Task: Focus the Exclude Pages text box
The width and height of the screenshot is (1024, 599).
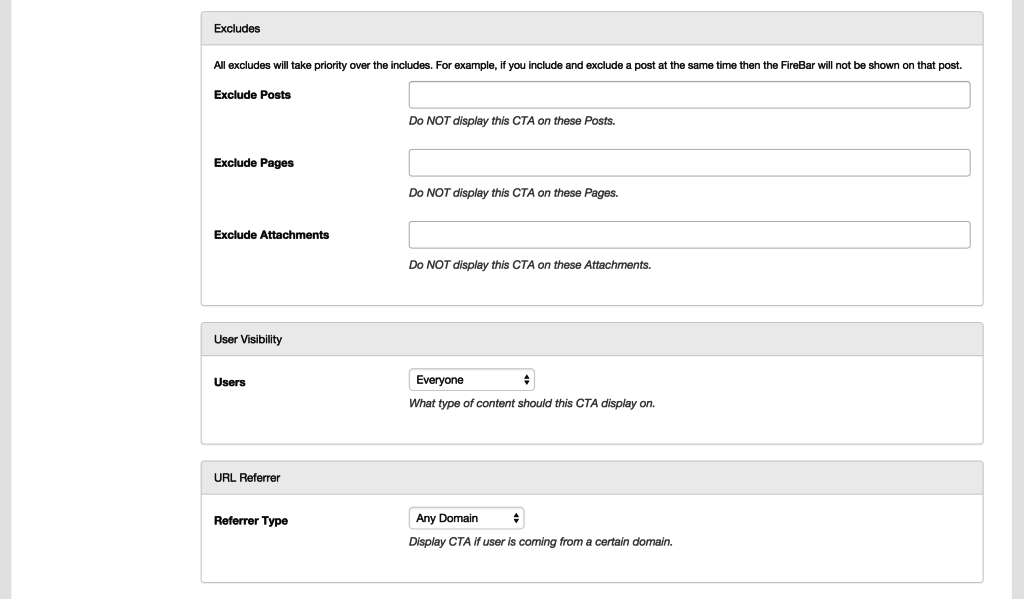Action: click(689, 163)
